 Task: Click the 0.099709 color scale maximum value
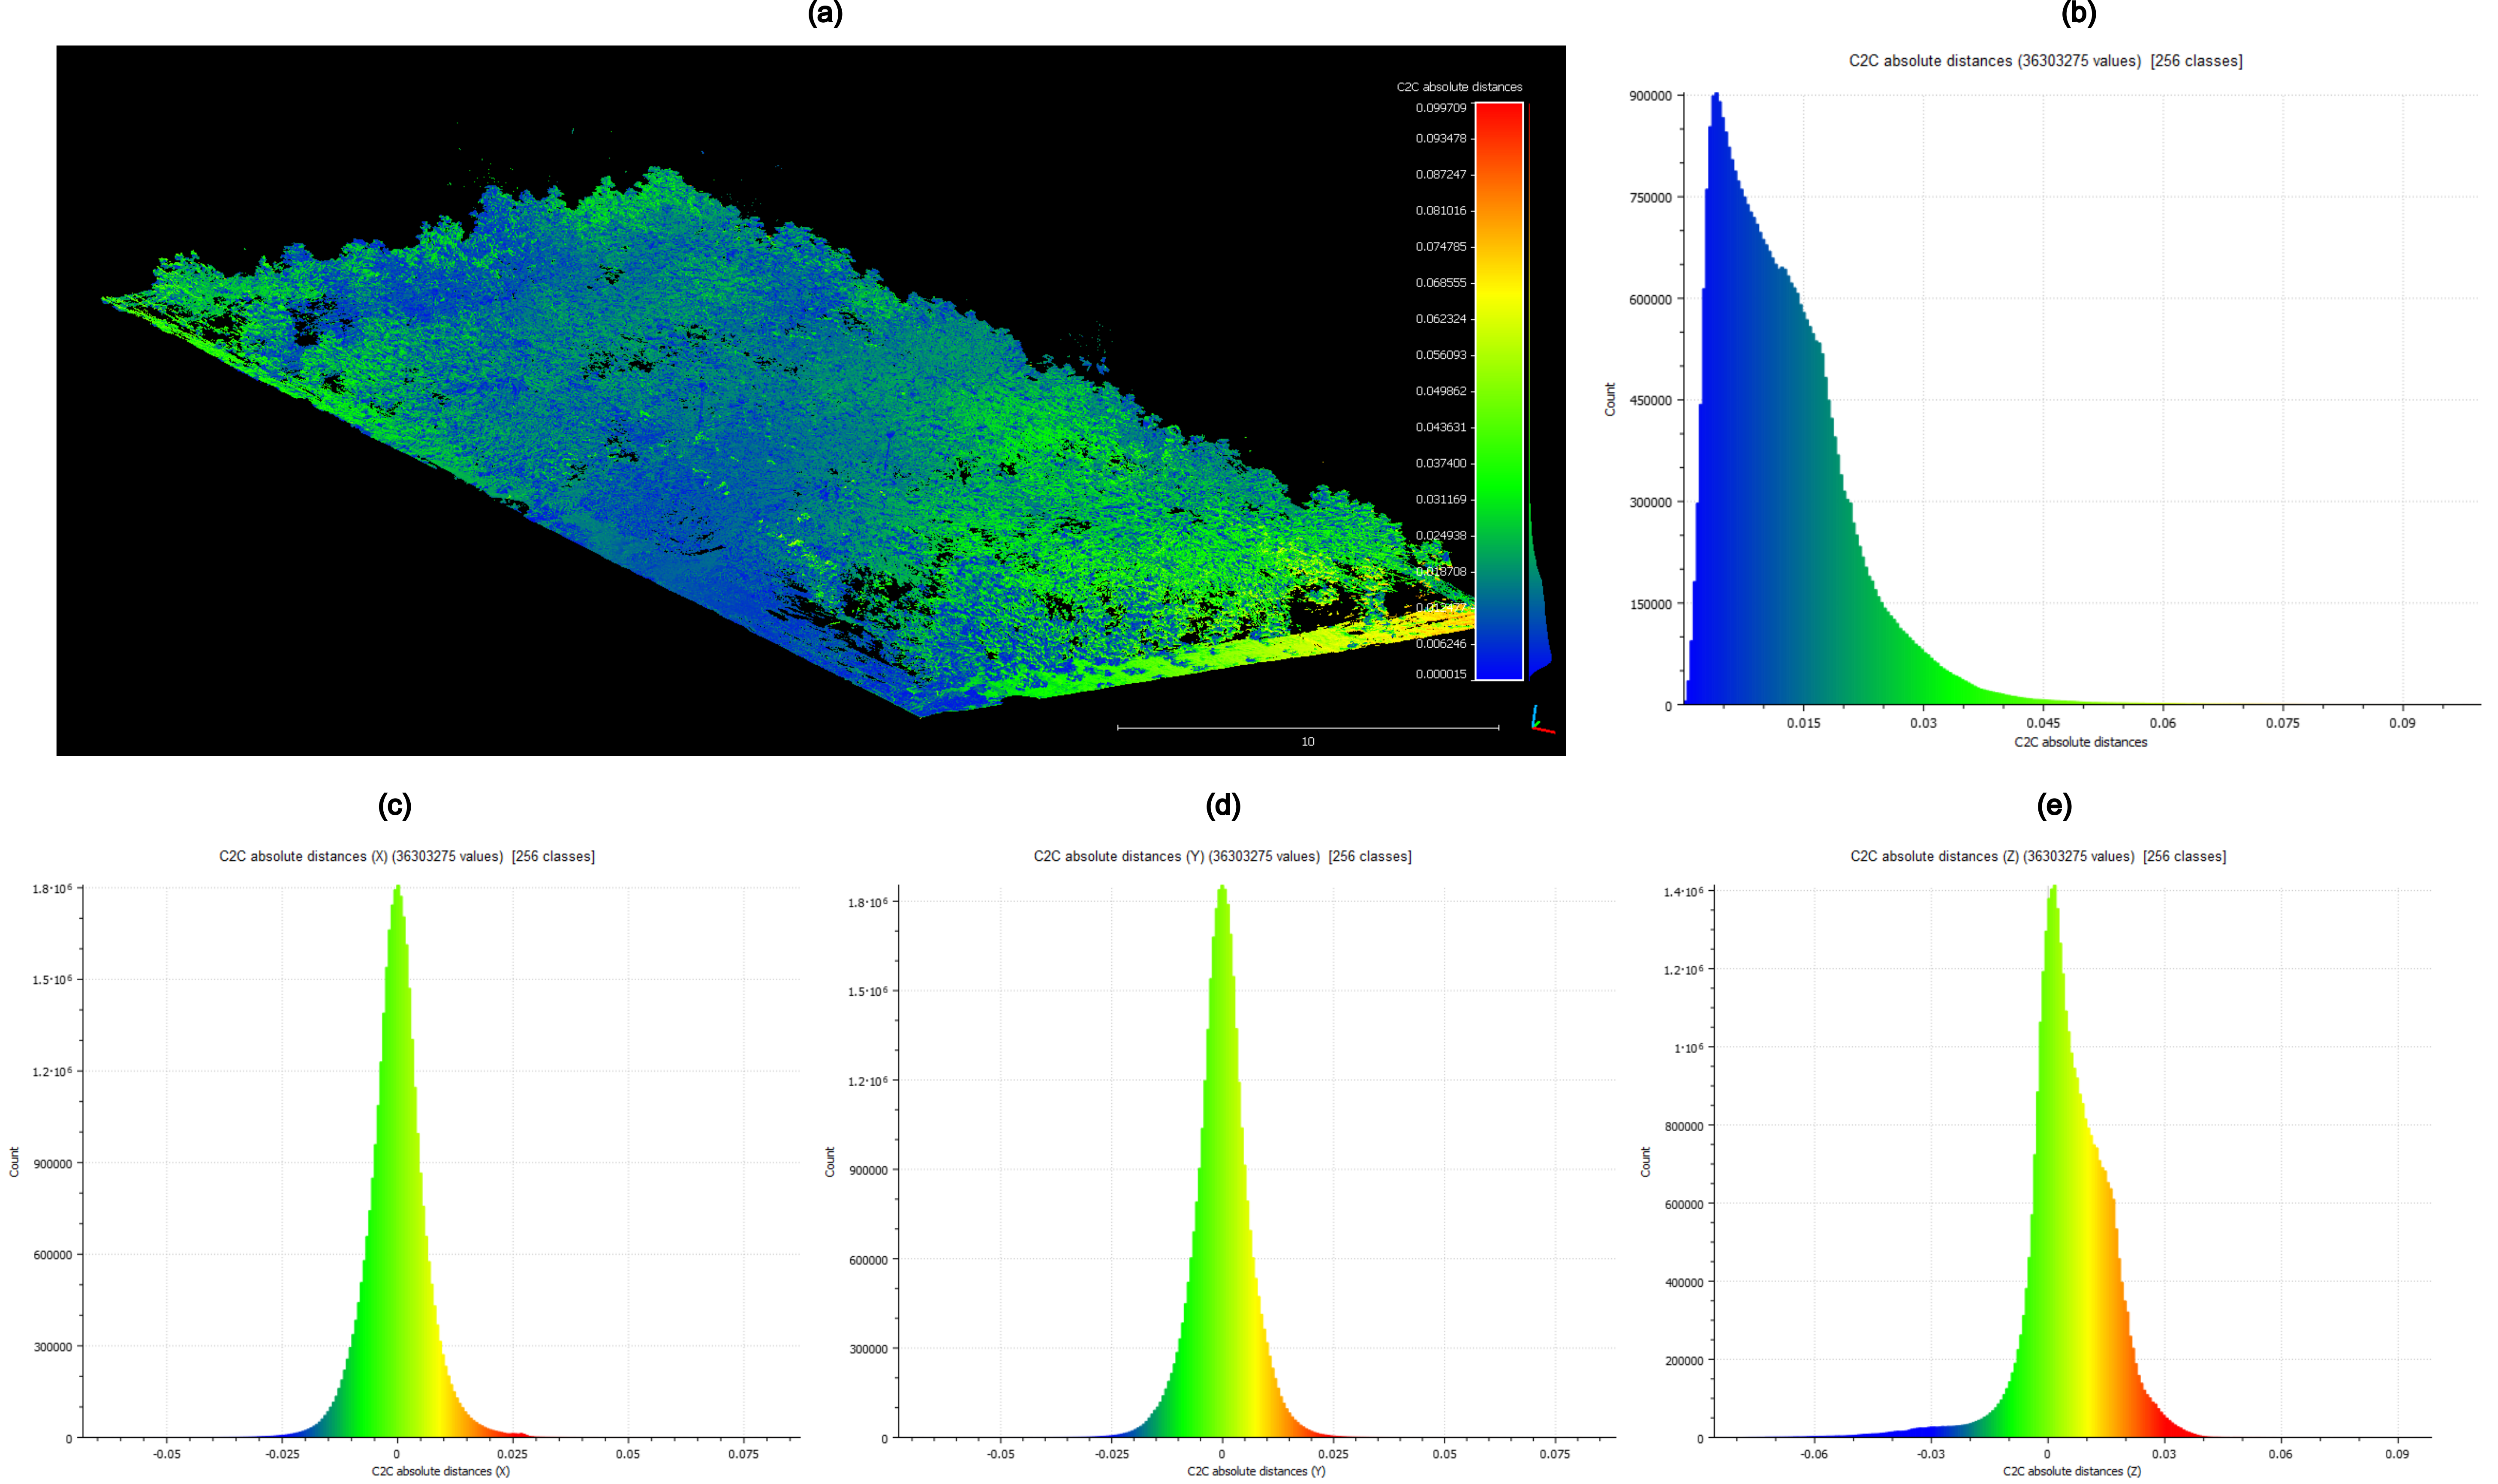click(1441, 108)
